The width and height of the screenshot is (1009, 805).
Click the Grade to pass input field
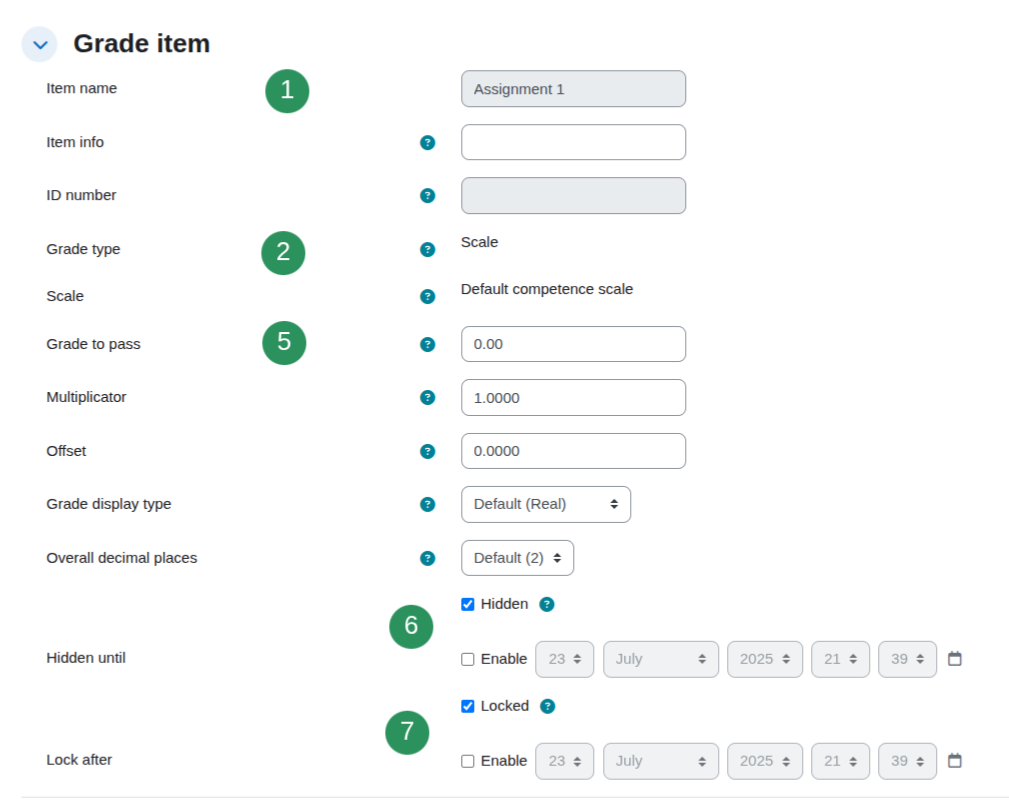573,344
